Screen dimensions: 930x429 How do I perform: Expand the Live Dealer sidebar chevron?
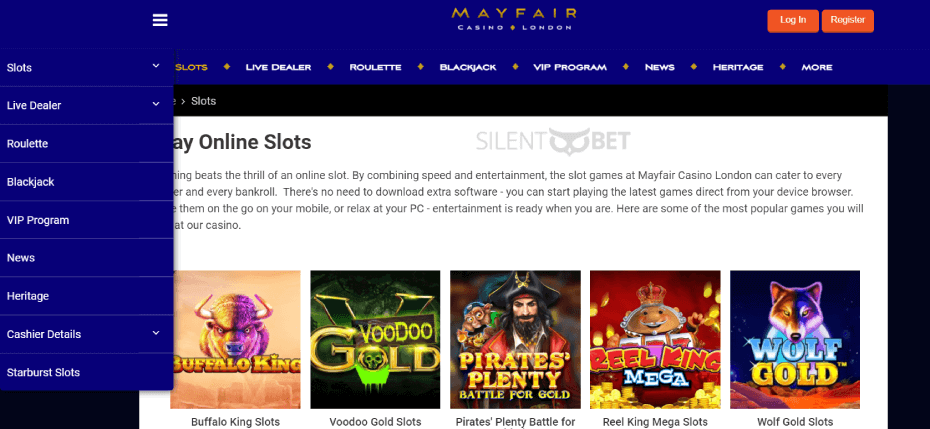[156, 104]
